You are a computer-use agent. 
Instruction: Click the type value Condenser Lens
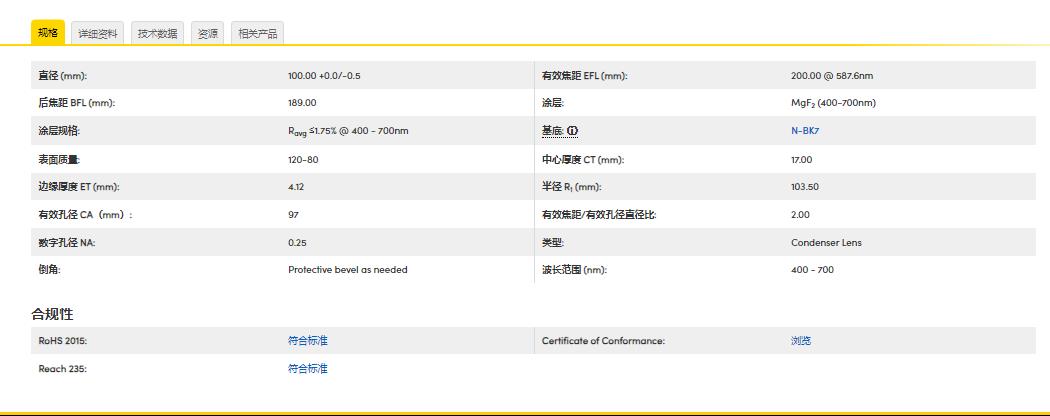[826, 242]
